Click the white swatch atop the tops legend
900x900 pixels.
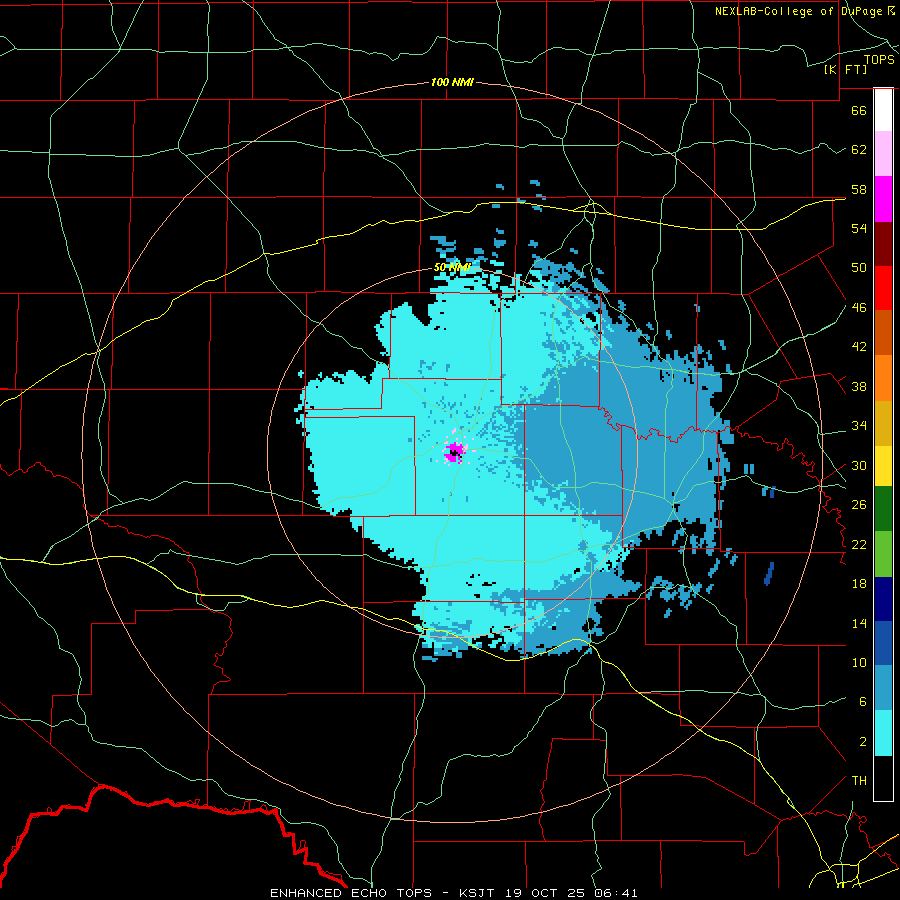click(x=883, y=110)
